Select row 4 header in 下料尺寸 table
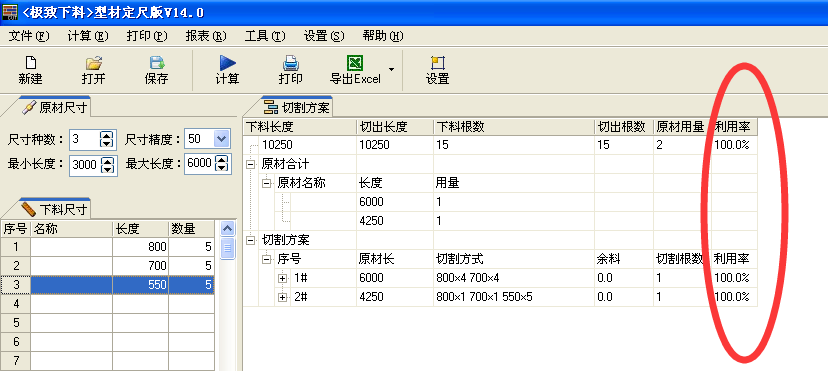 [x=15, y=304]
